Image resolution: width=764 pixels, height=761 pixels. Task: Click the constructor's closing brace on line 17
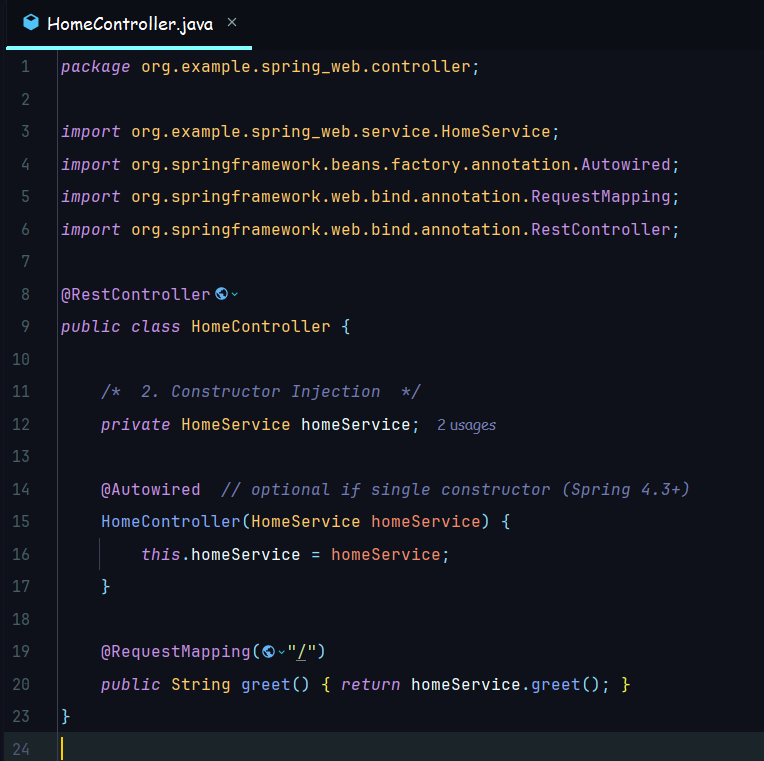click(105, 587)
